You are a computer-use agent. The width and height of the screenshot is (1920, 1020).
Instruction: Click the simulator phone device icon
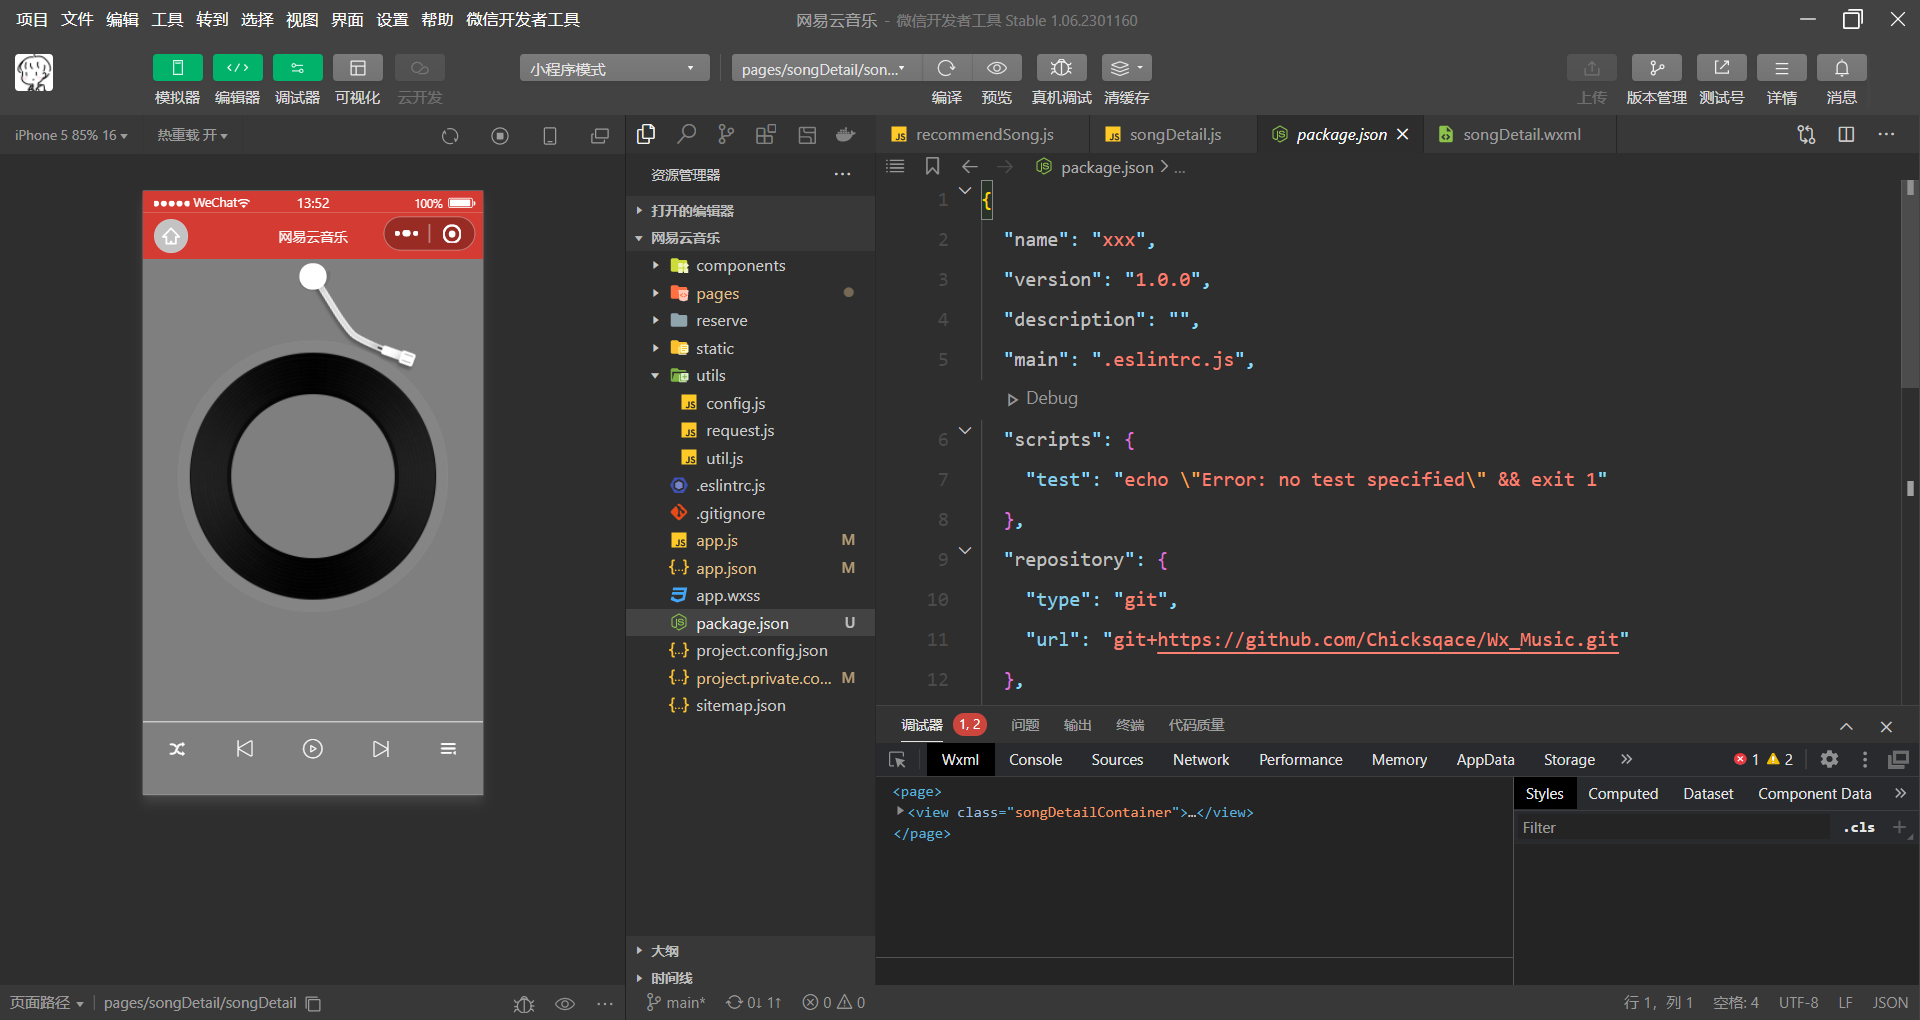pos(550,136)
